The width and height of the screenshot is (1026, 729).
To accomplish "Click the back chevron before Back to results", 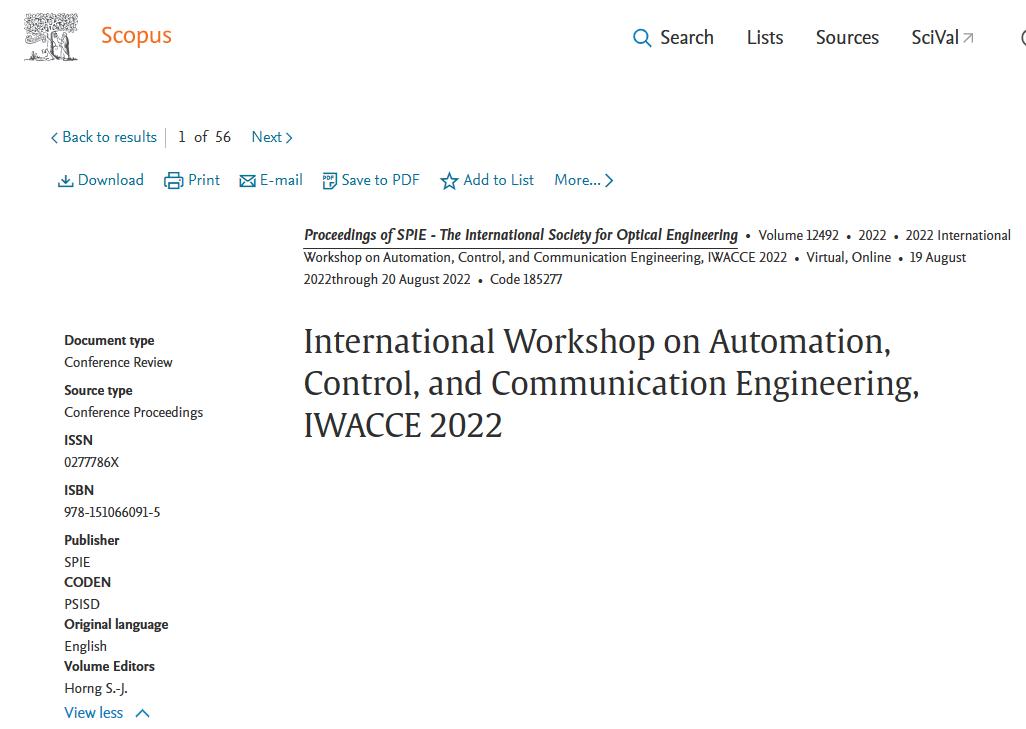I will (54, 138).
